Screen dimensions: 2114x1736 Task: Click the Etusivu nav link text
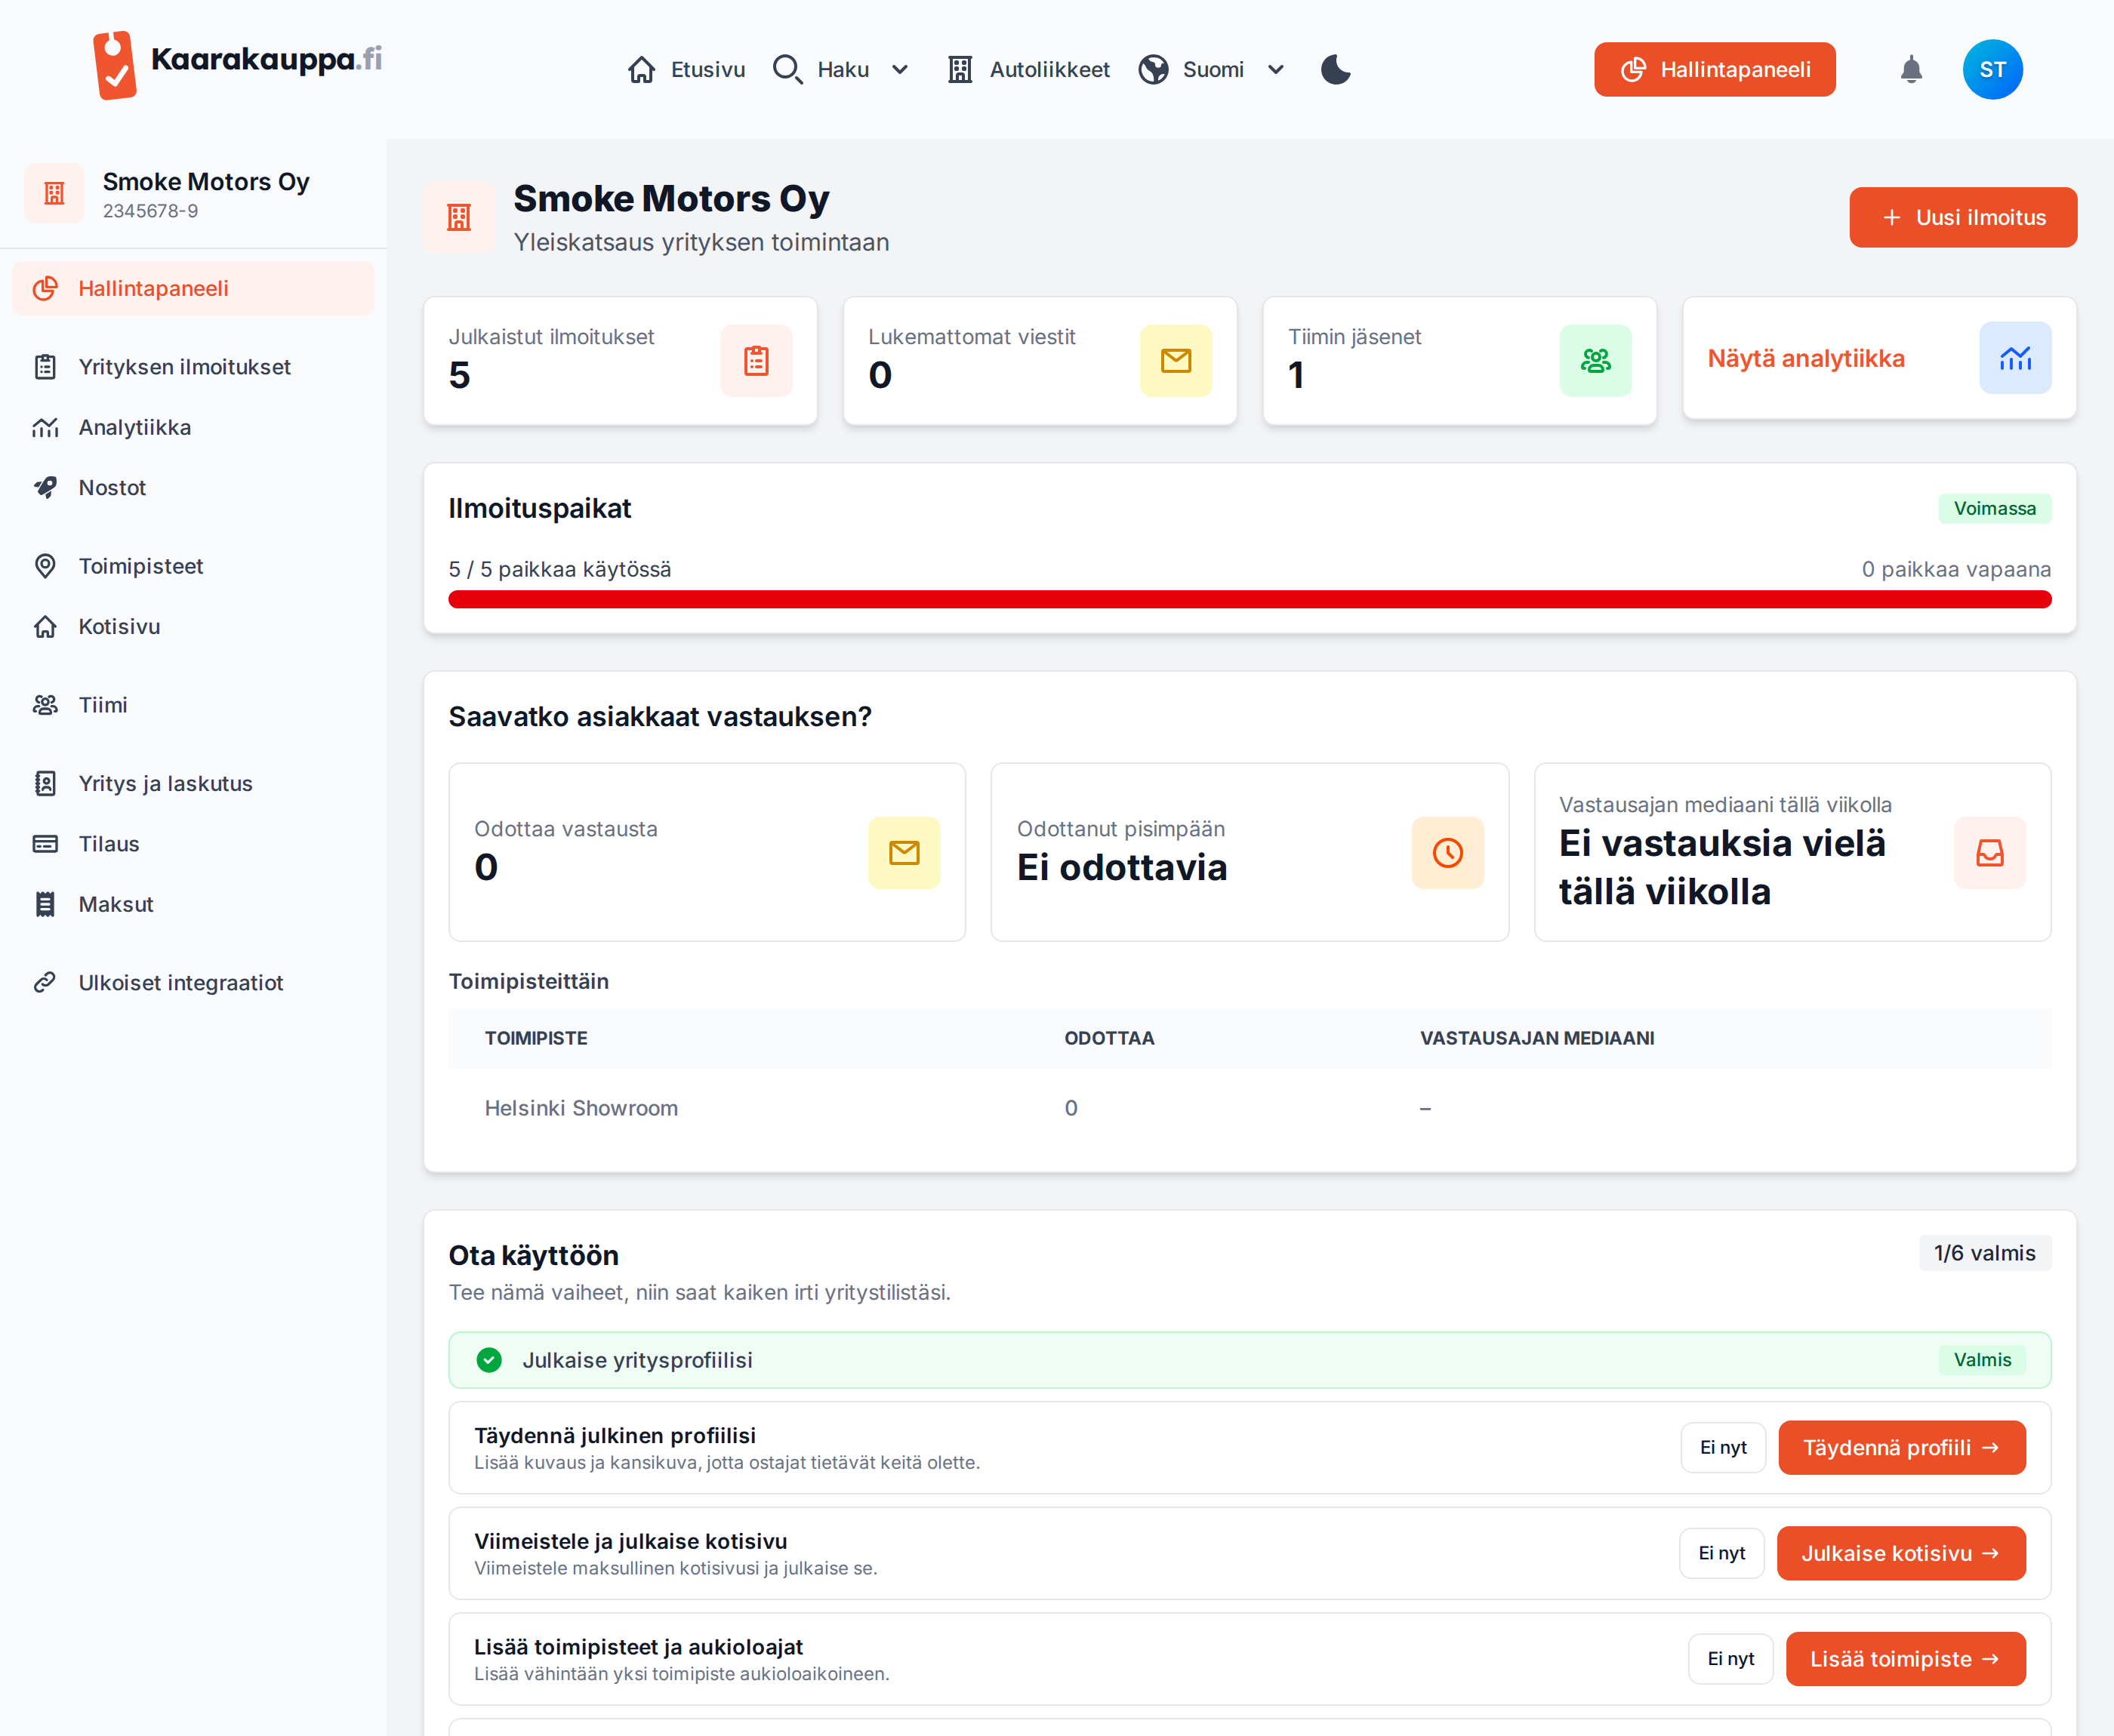[x=708, y=69]
